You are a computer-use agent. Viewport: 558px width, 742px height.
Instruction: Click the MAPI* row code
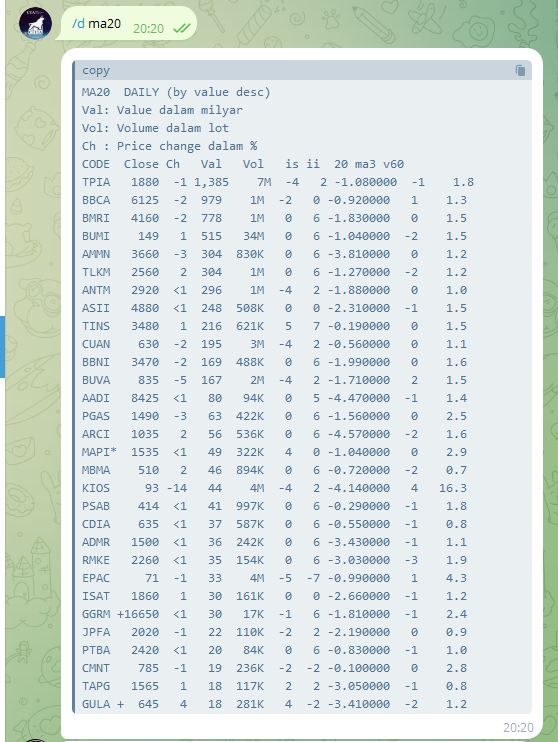99,451
